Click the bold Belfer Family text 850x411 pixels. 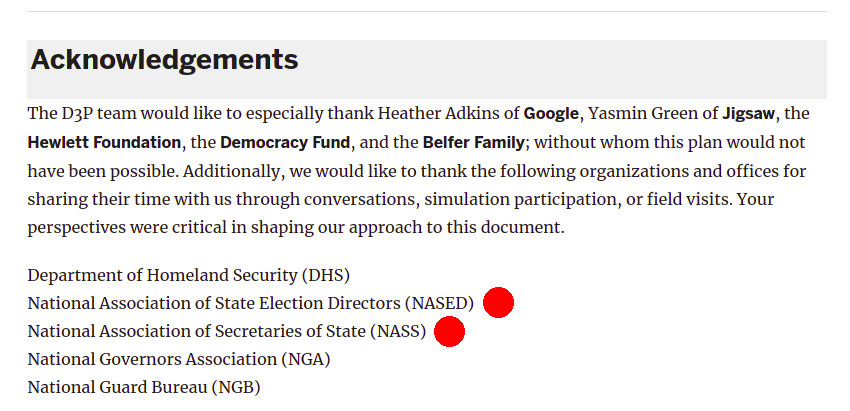coord(474,143)
